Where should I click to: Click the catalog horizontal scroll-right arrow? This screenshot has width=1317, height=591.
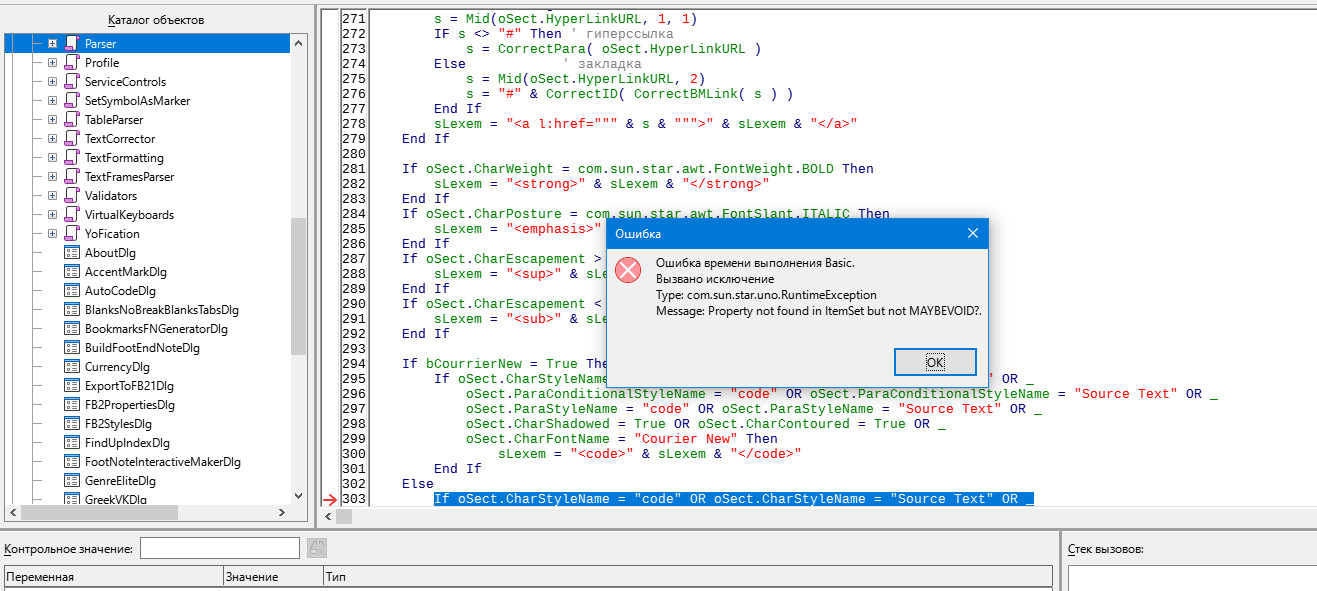pyautogui.click(x=282, y=512)
